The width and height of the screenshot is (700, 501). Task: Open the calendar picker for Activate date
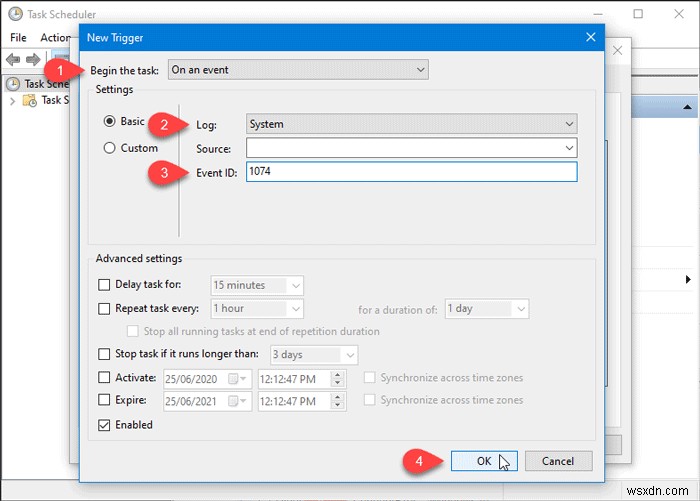pos(237,379)
